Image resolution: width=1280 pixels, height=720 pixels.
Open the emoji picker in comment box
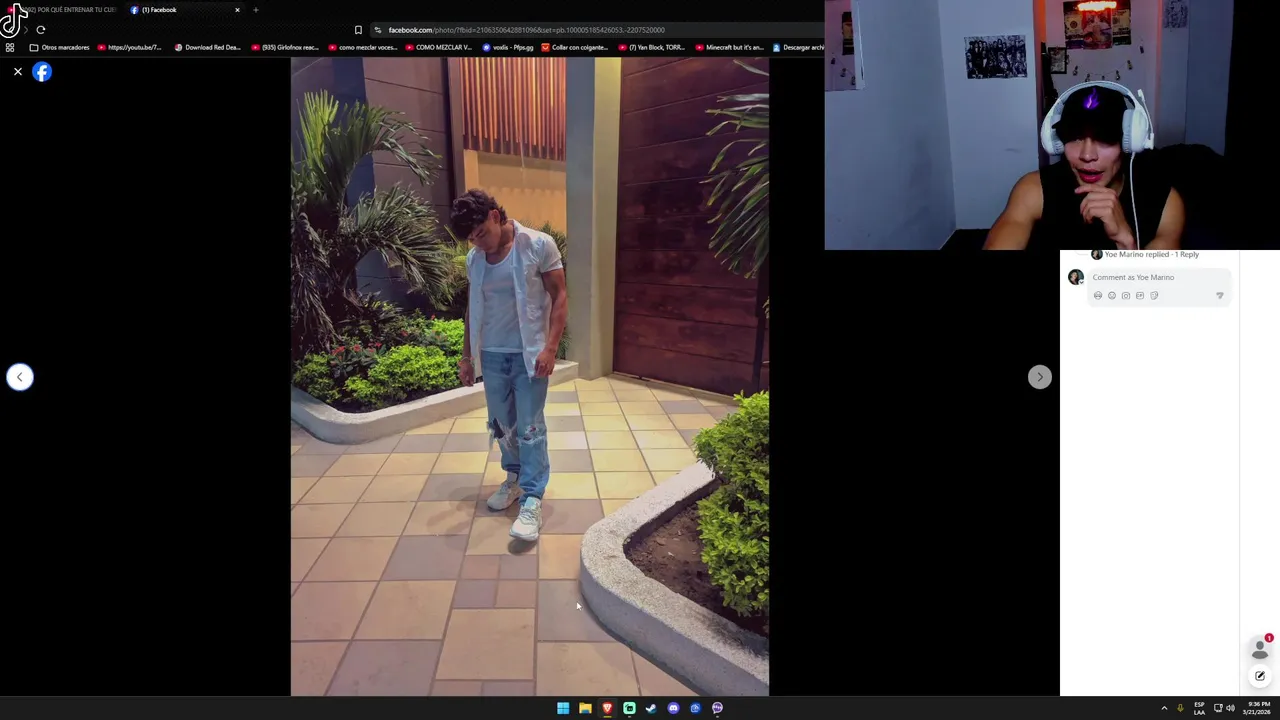click(x=1112, y=295)
